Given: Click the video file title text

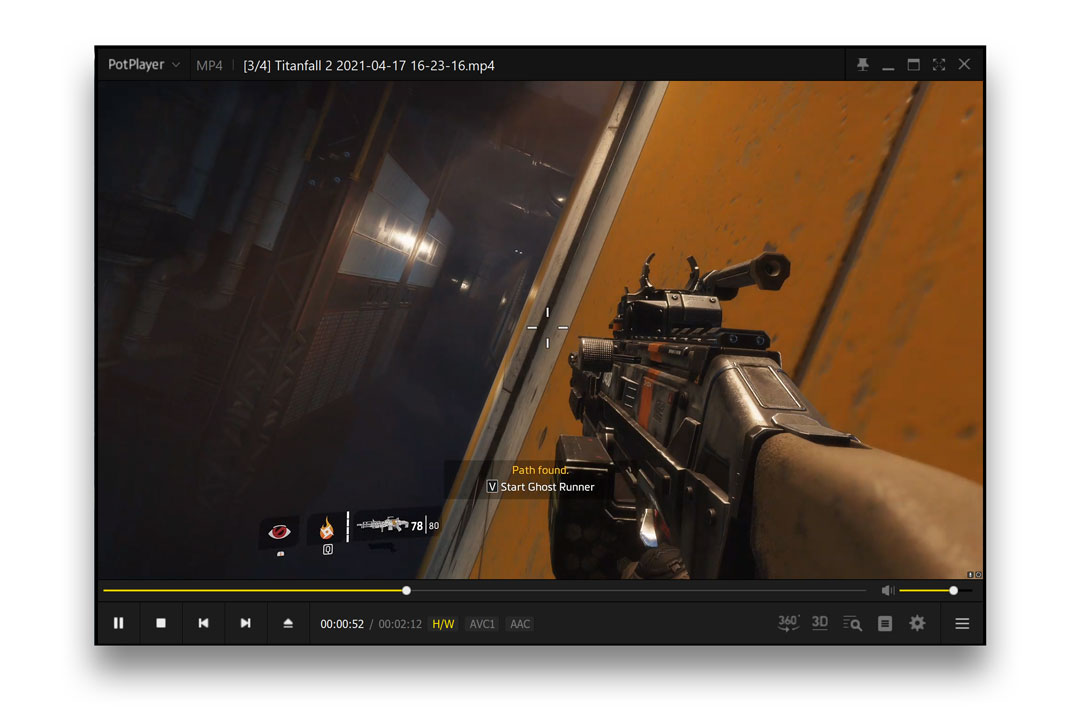Looking at the screenshot, I should (368, 65).
